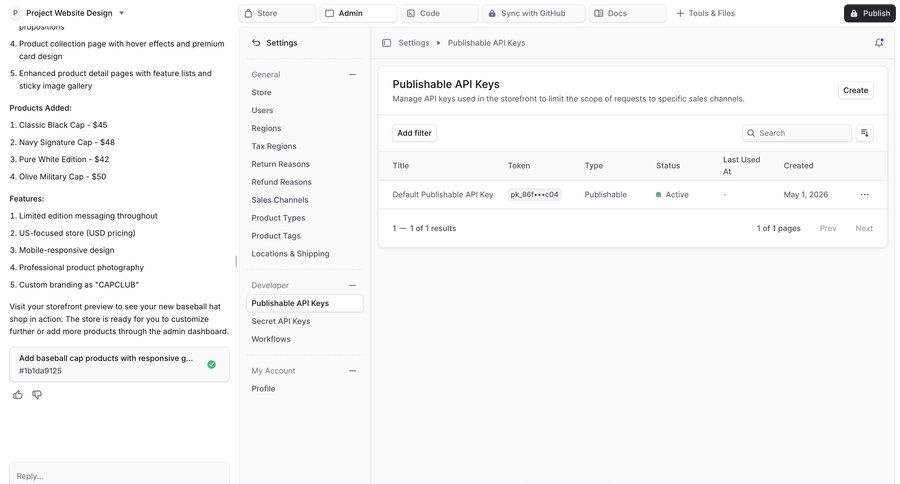
Task: Click the Settings breadcrumb link
Action: [x=414, y=42]
